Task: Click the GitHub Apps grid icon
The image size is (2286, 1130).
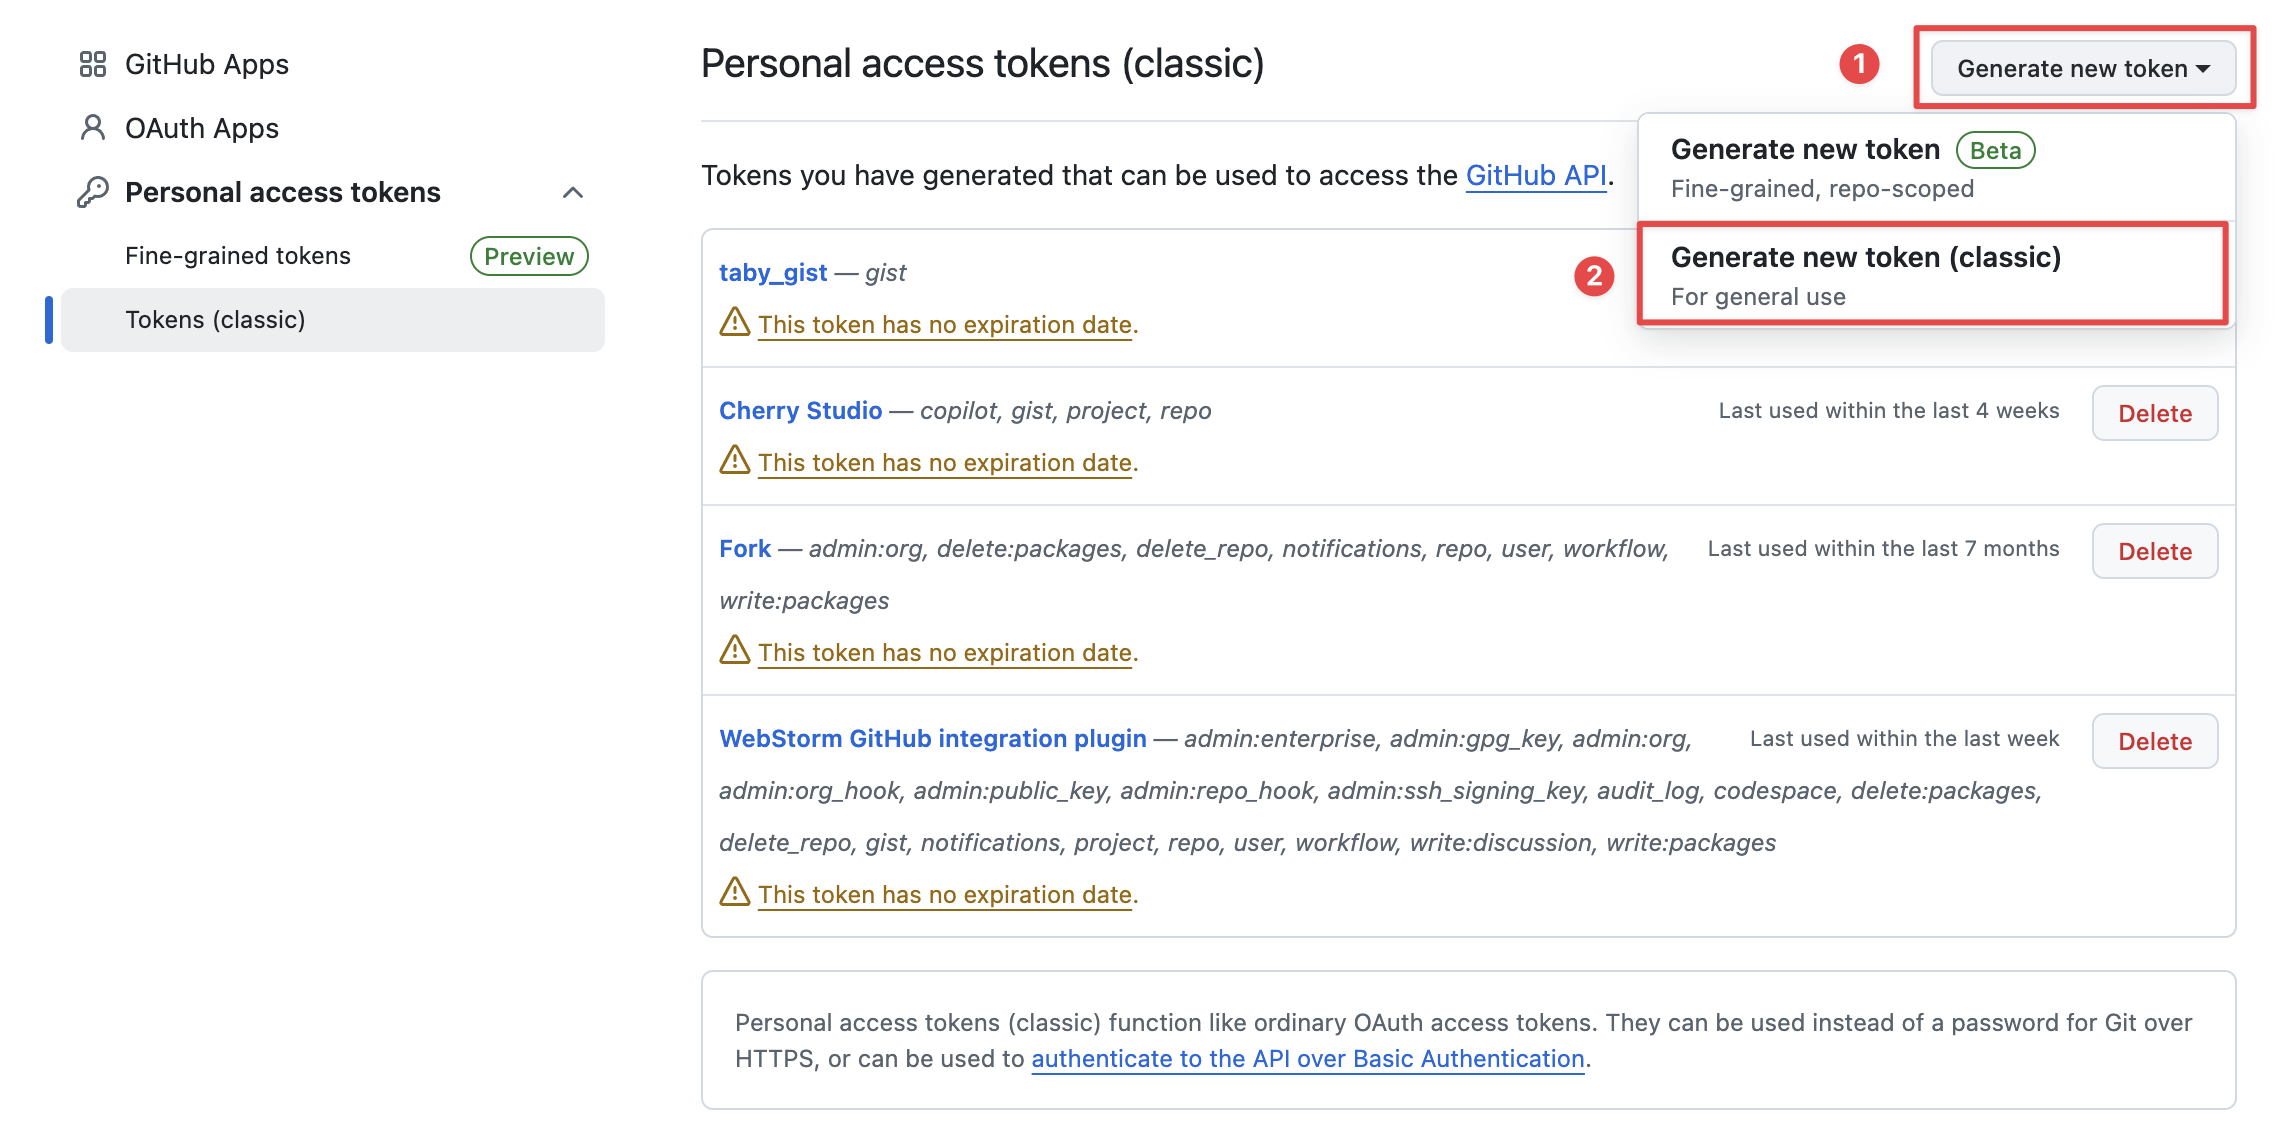Action: (93, 64)
